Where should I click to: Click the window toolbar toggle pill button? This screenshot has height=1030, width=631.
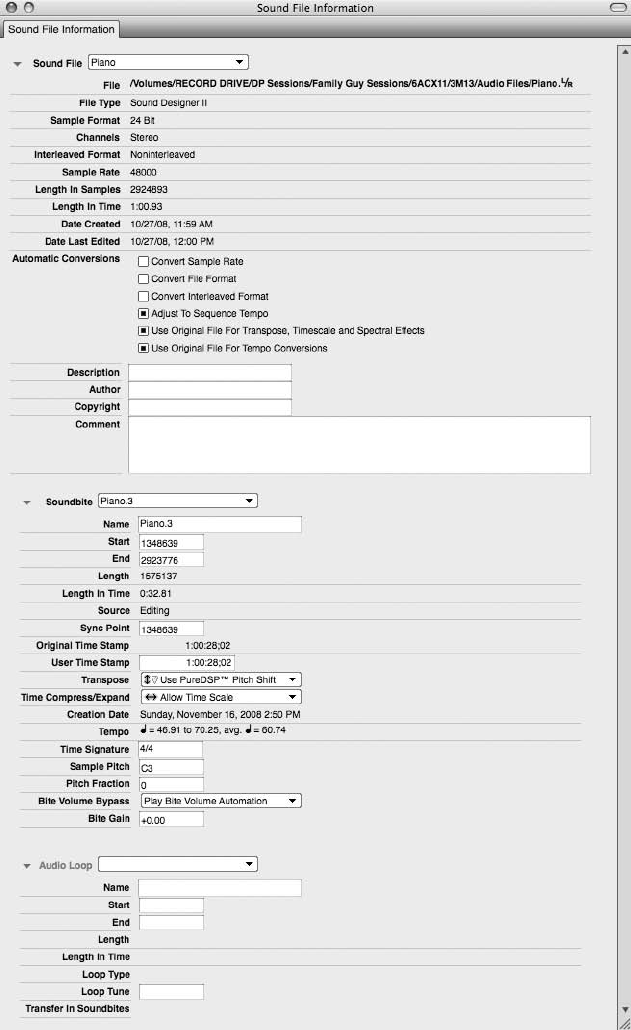coord(618,8)
